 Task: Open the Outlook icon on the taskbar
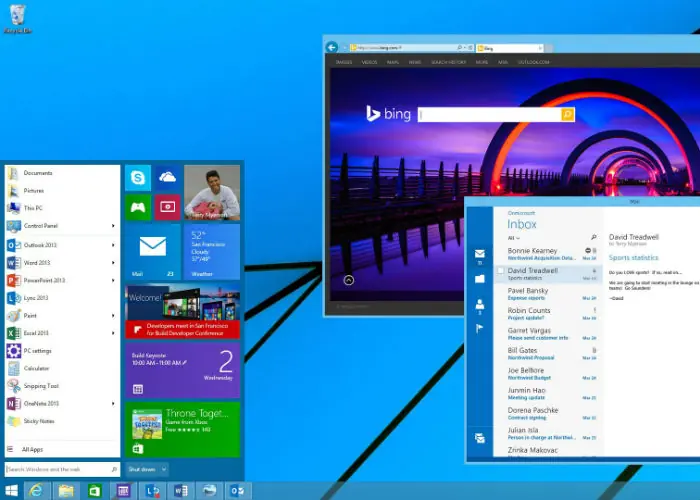click(238, 491)
